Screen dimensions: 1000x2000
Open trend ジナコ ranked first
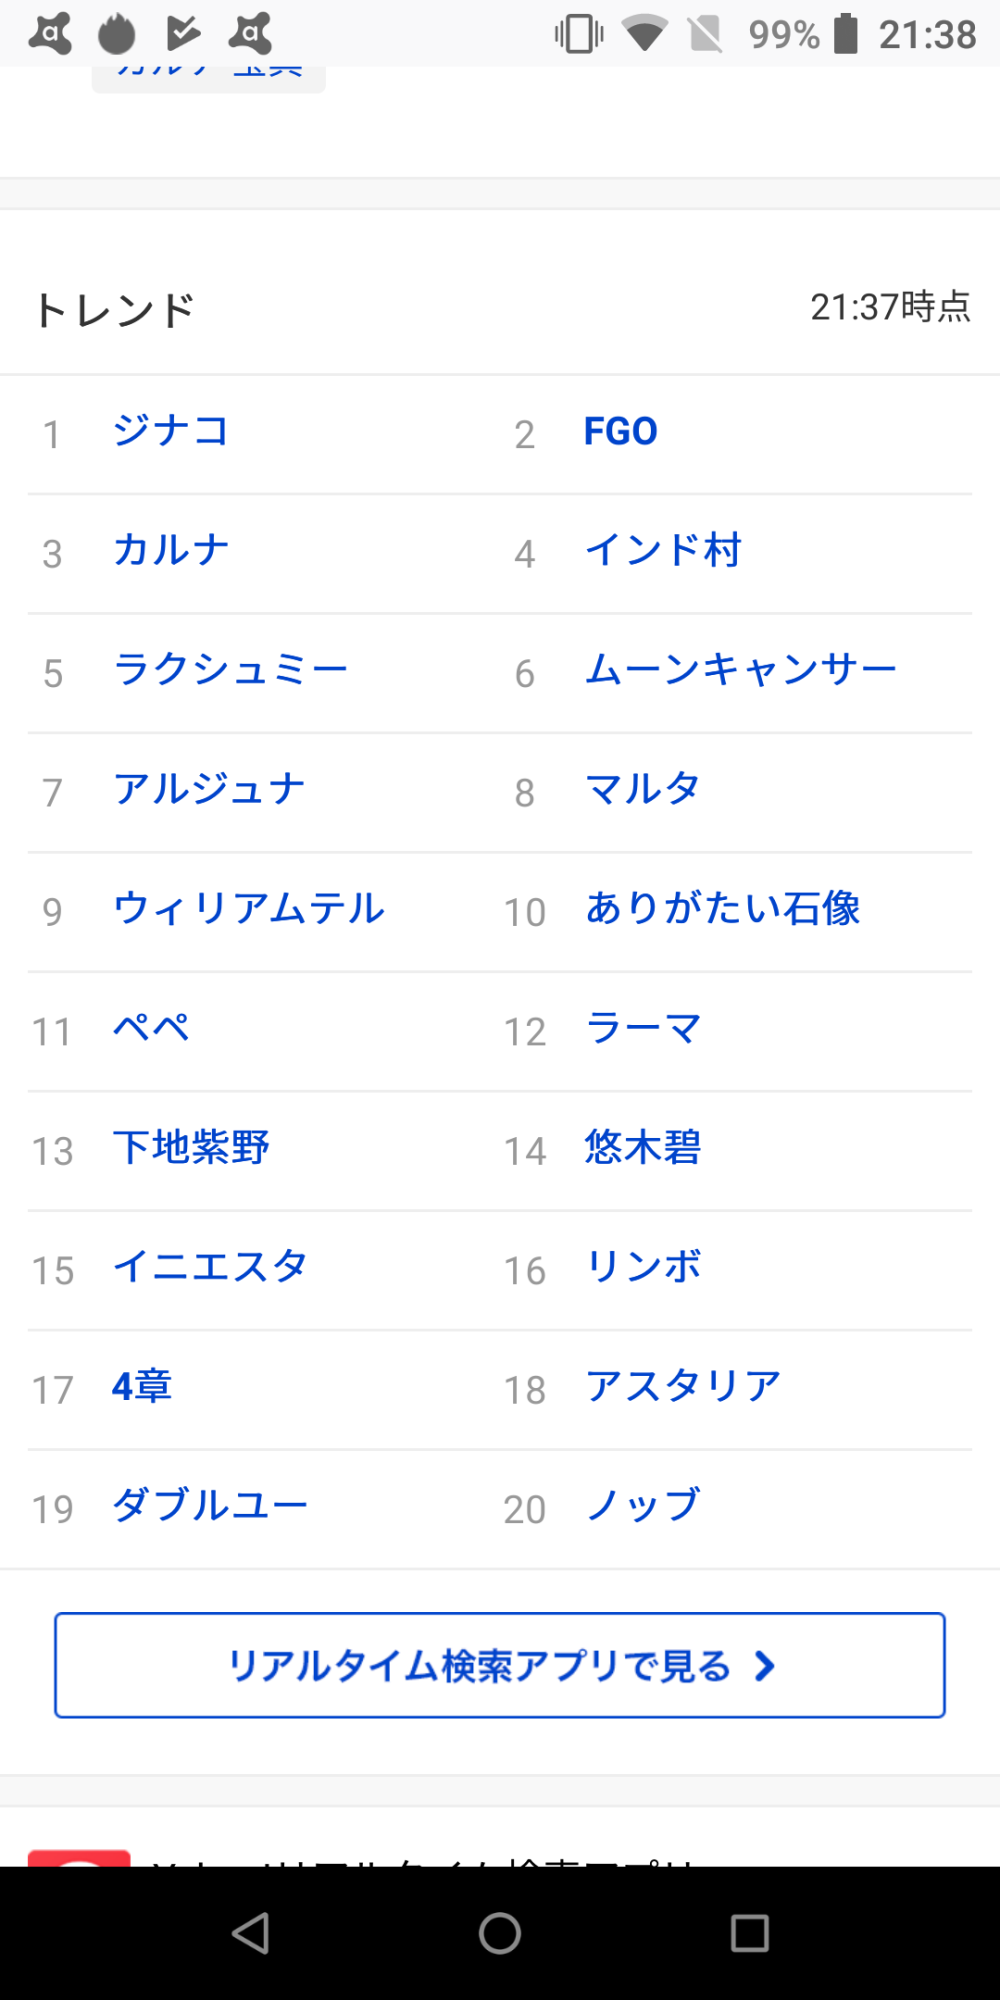coord(171,432)
